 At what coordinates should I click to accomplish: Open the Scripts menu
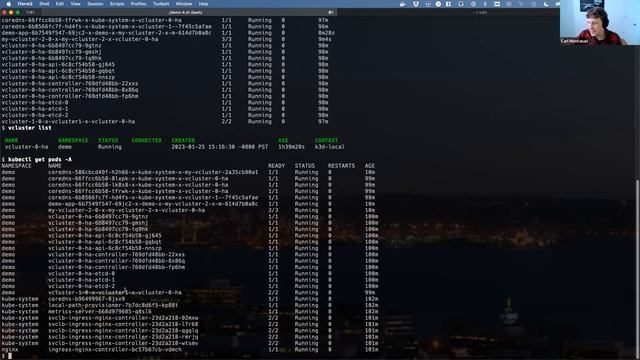pos(117,4)
